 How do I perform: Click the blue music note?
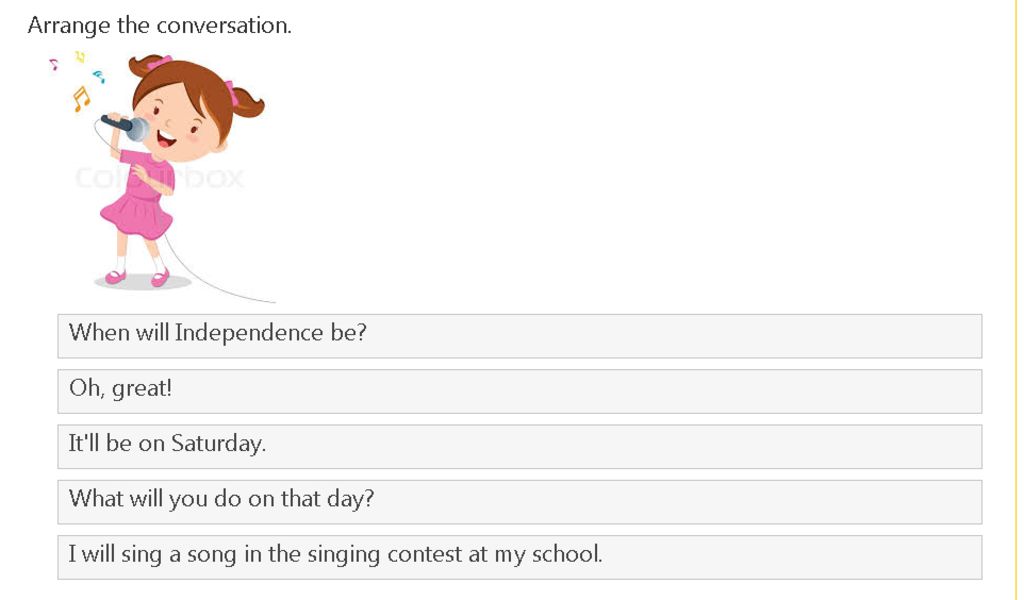pos(99,76)
